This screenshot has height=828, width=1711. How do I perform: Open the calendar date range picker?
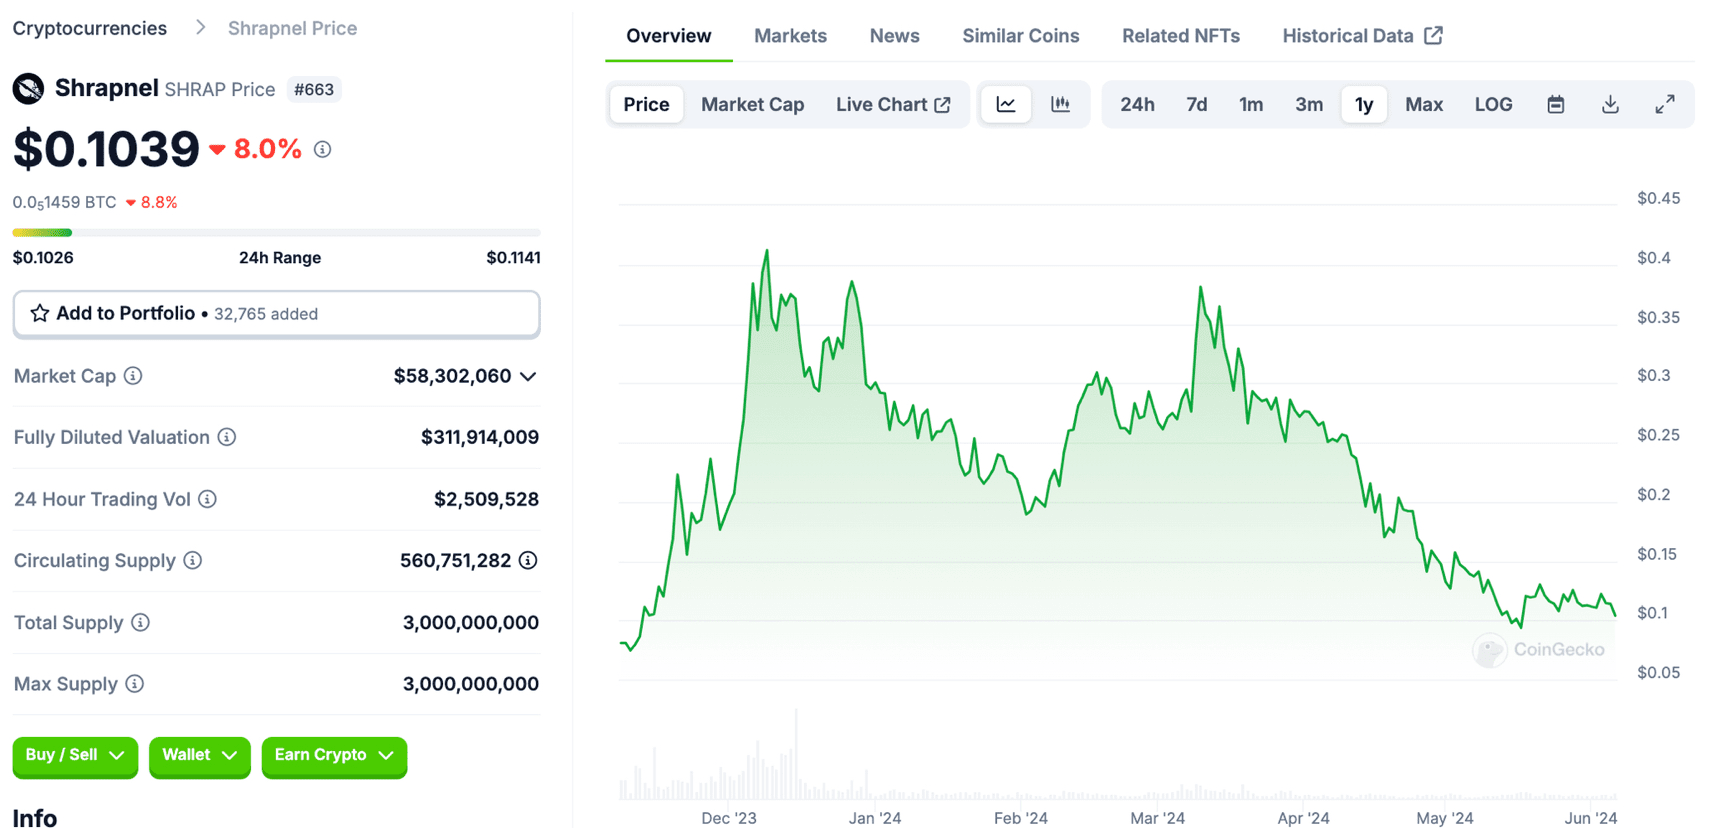pos(1555,105)
